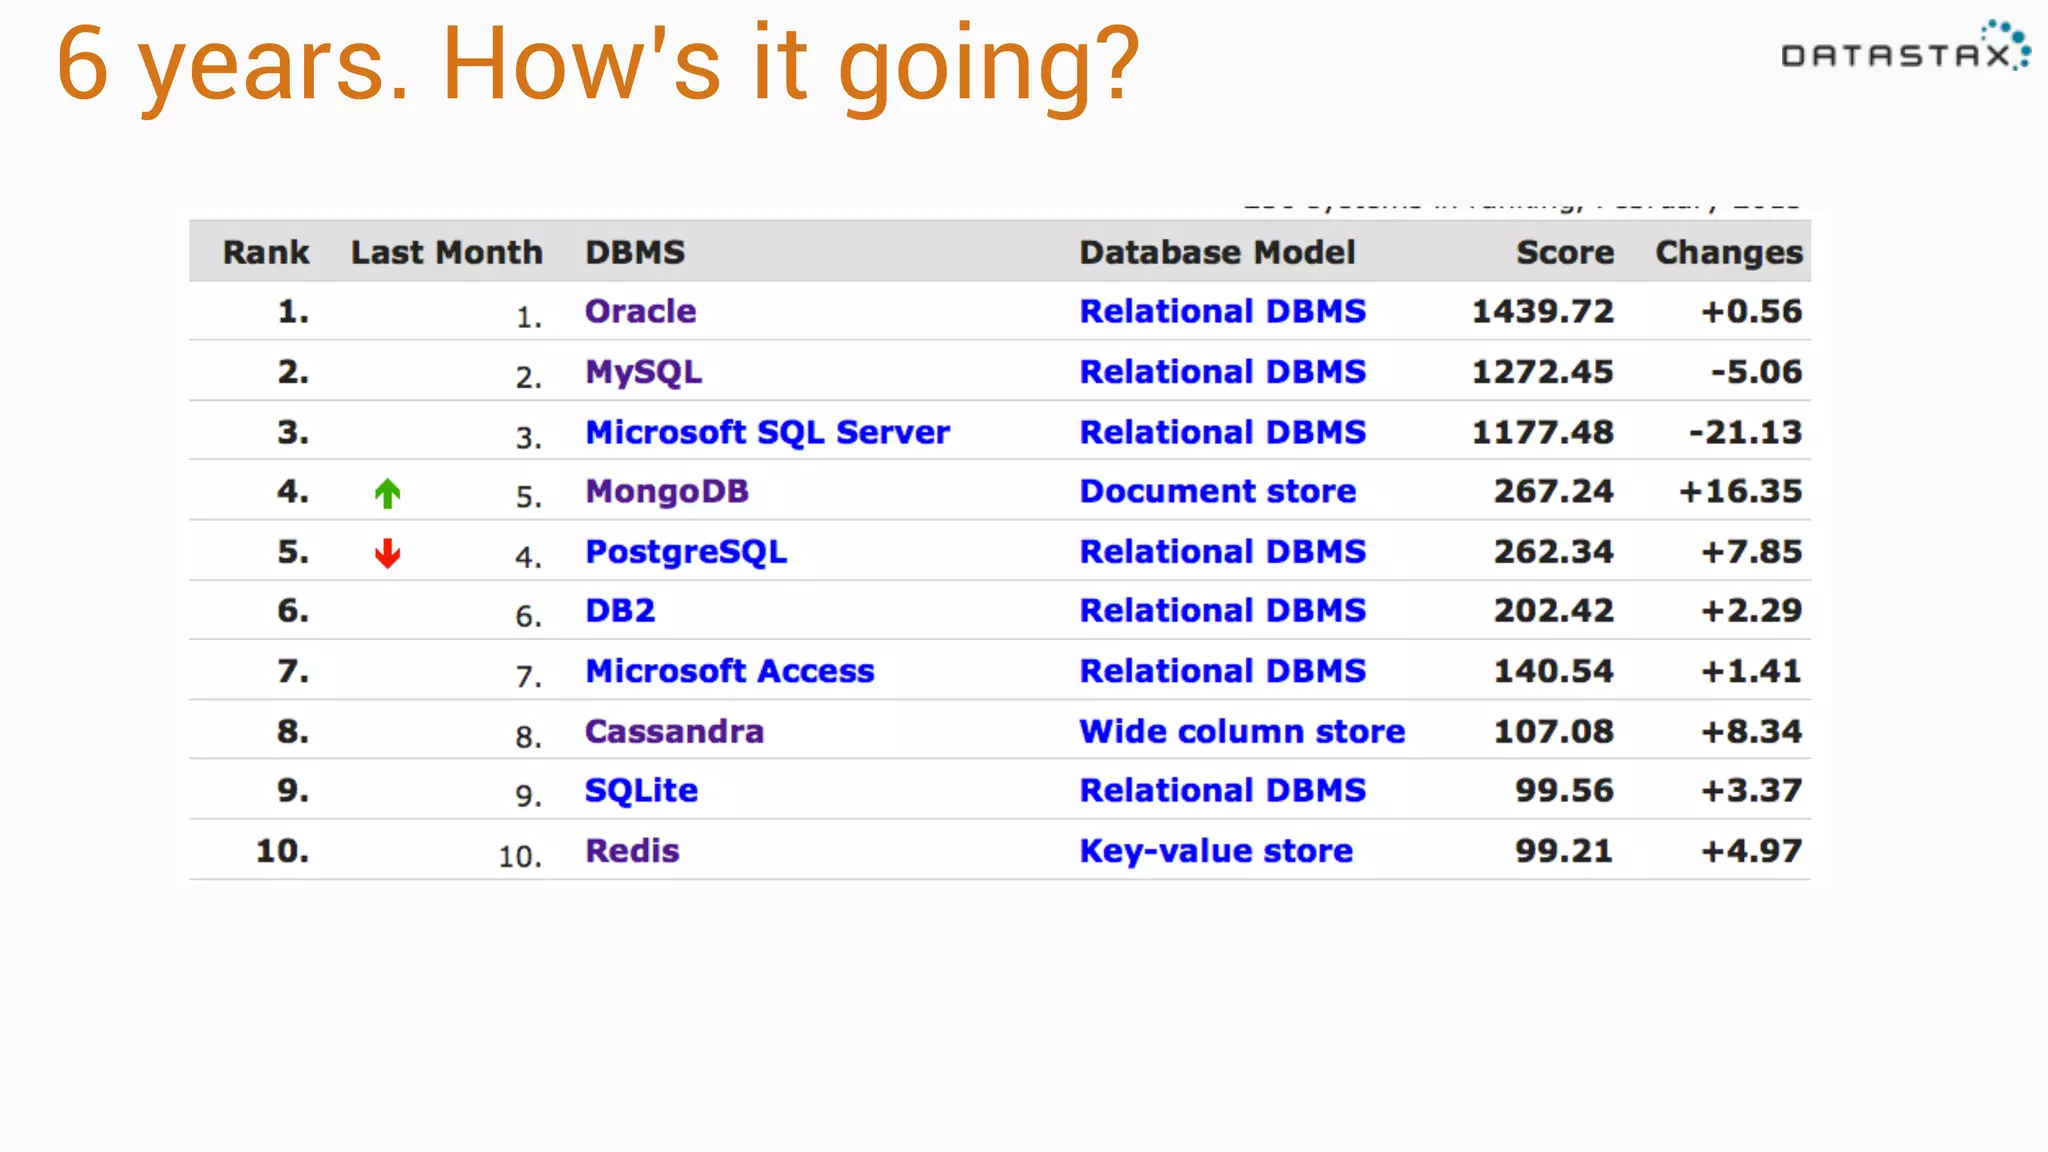Click the red down arrow beside PostgreSQL
This screenshot has width=2048, height=1152.
387,553
